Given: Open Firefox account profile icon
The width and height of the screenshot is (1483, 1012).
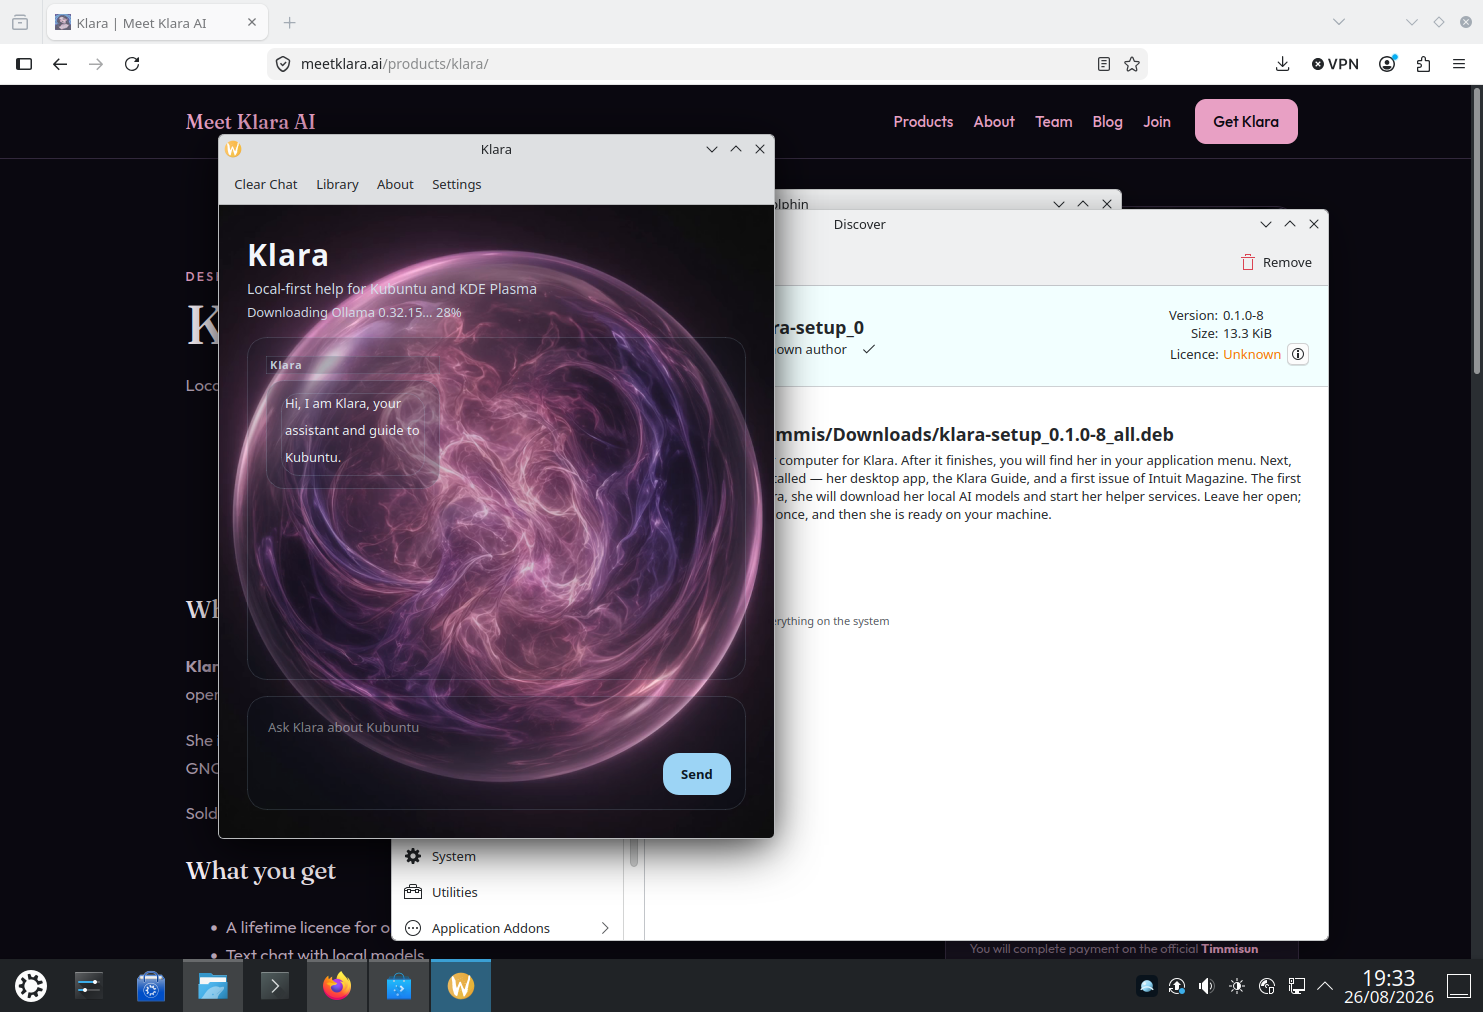Looking at the screenshot, I should coord(1388,64).
